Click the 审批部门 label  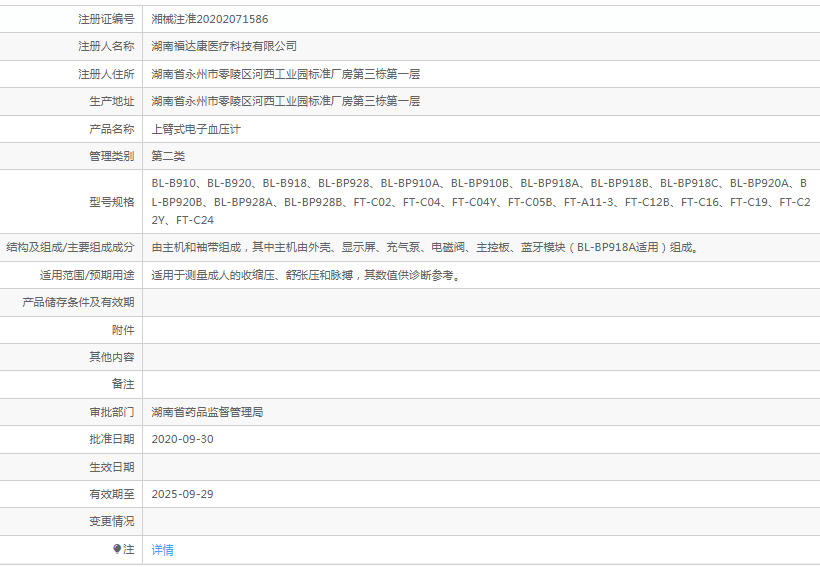[112, 412]
